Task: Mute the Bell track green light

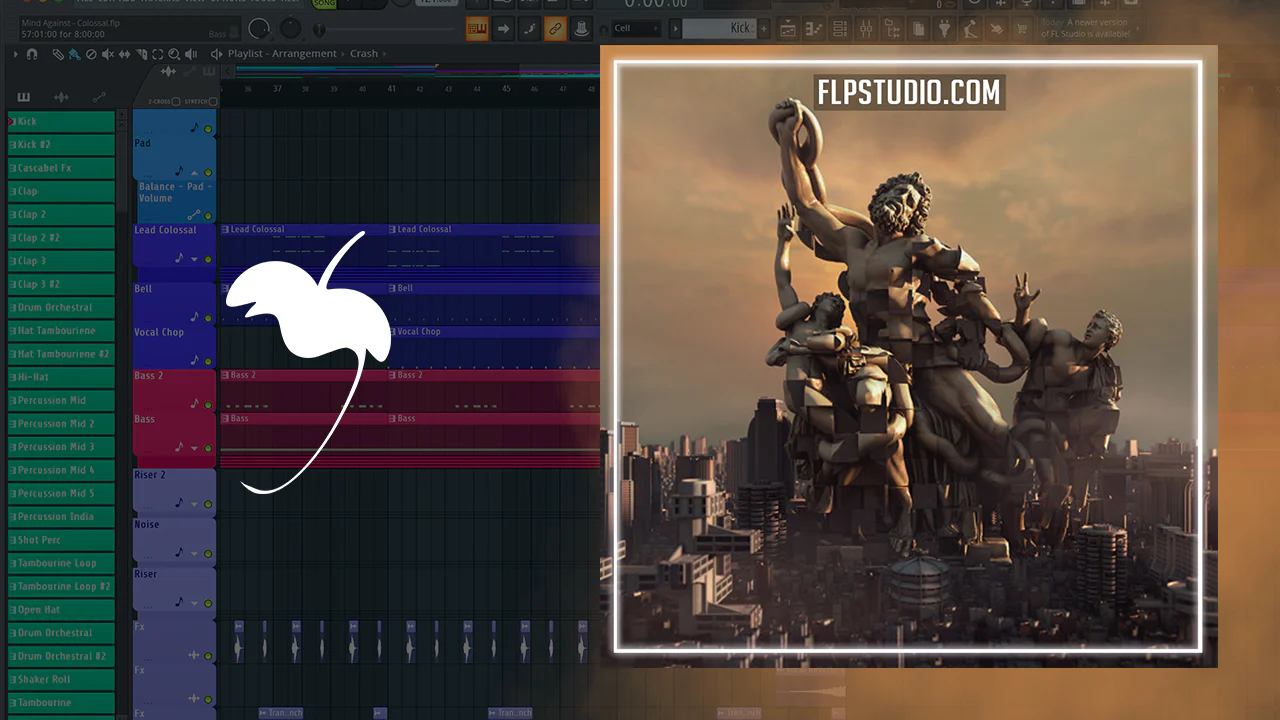Action: point(208,318)
